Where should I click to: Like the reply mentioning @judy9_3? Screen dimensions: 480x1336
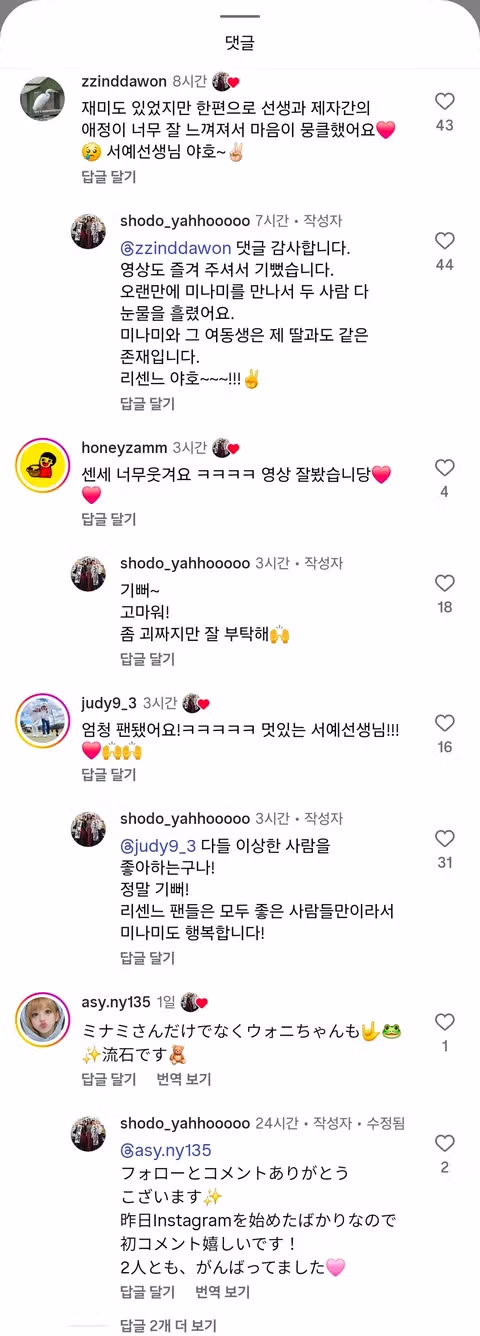[445, 839]
